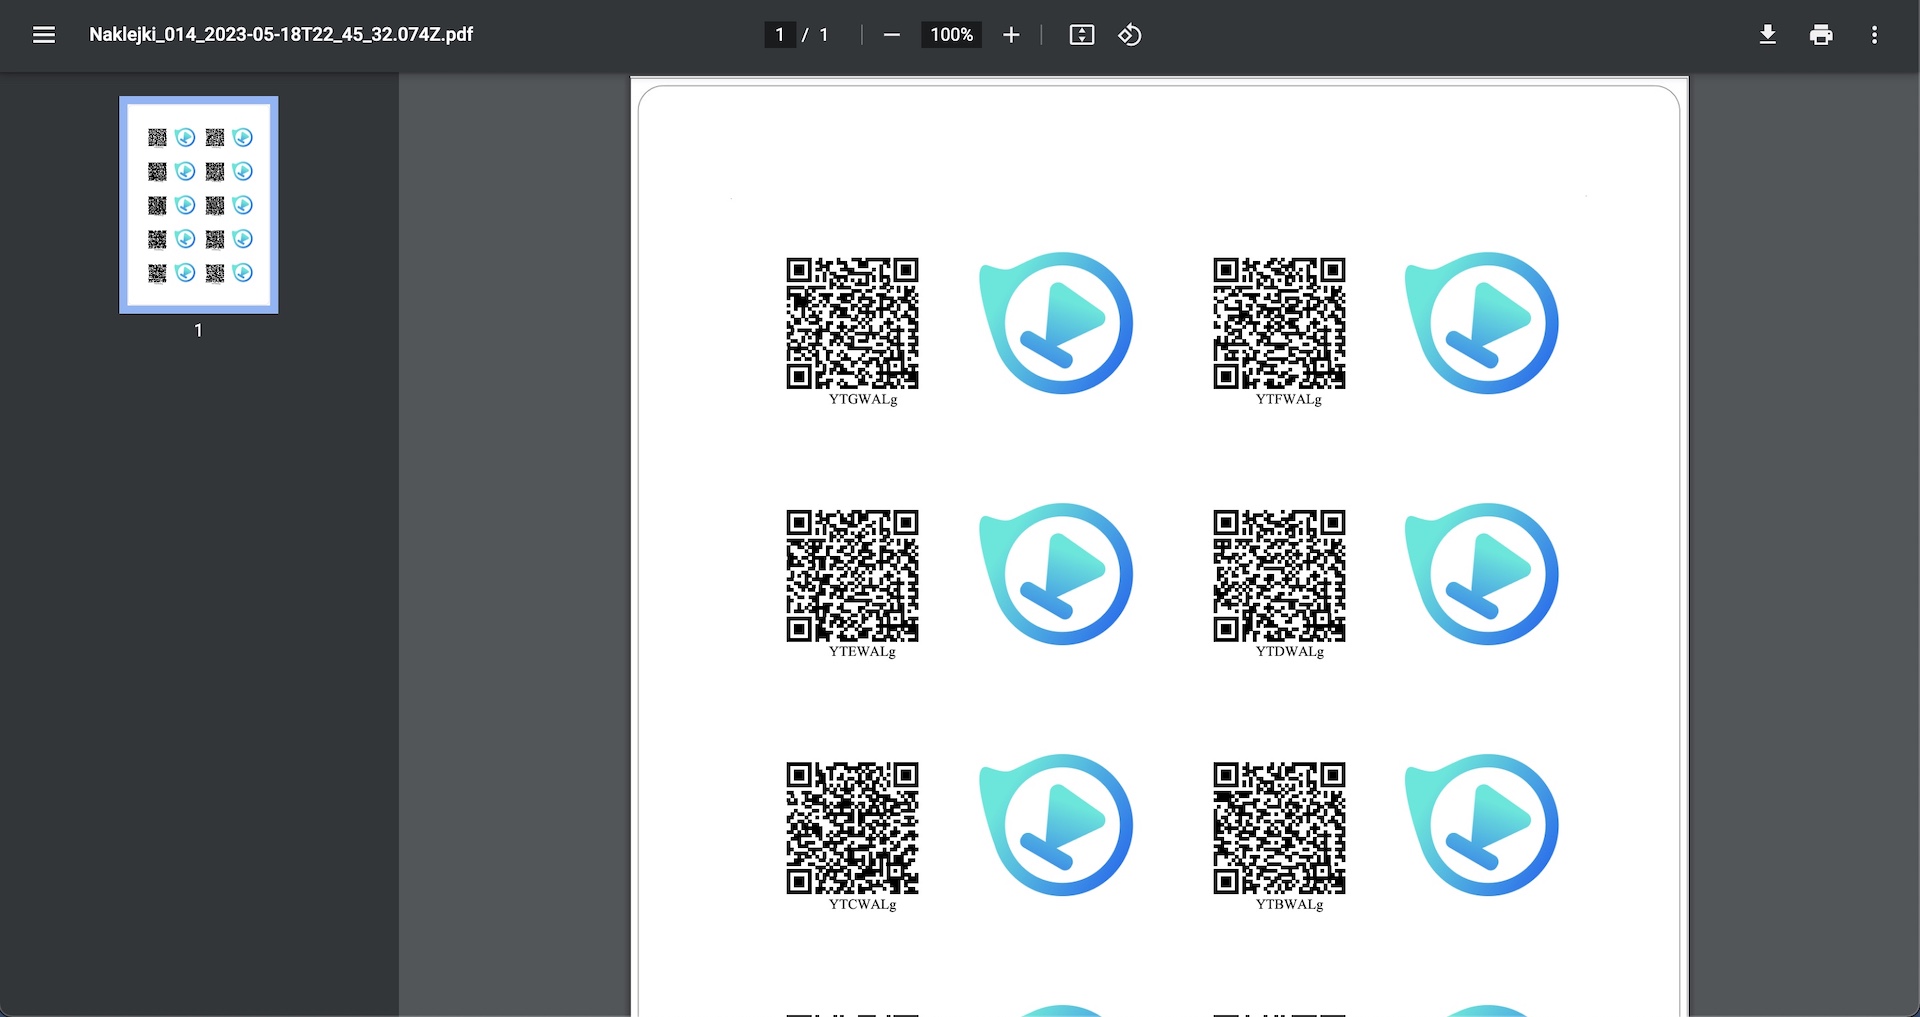Rotate the document counterclockwise
This screenshot has width=1920, height=1017.
click(1130, 35)
